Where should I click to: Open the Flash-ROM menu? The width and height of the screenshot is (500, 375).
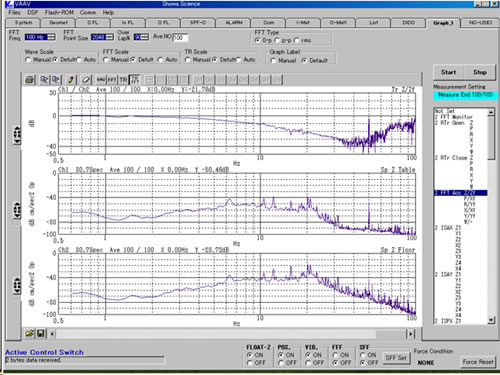[x=59, y=12]
